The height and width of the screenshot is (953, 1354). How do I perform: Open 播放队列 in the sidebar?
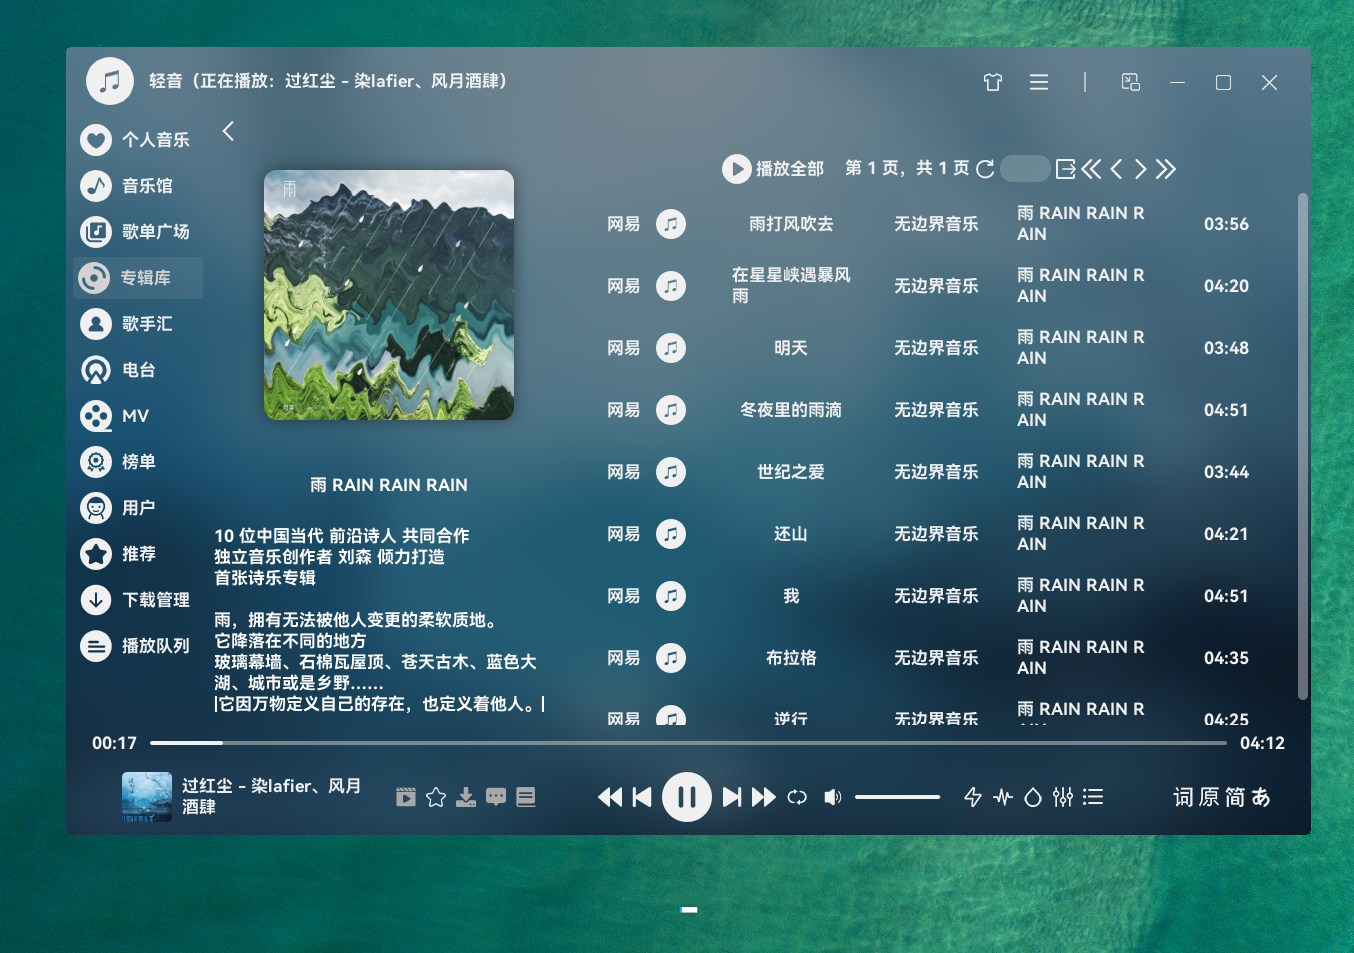[136, 646]
